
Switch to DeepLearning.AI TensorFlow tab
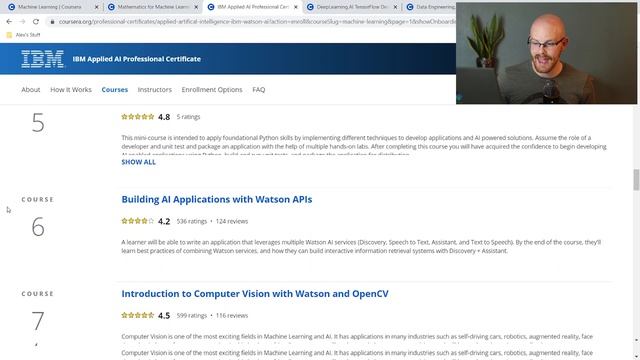pos(351,7)
